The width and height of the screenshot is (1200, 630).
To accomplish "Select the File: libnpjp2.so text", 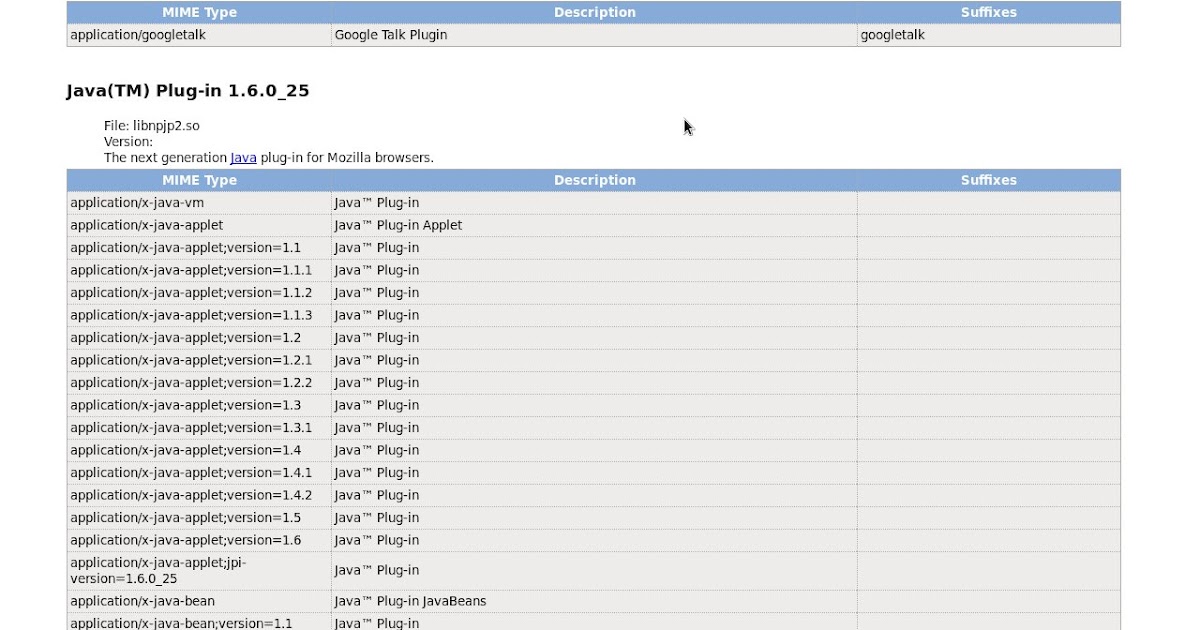I will [x=152, y=126].
